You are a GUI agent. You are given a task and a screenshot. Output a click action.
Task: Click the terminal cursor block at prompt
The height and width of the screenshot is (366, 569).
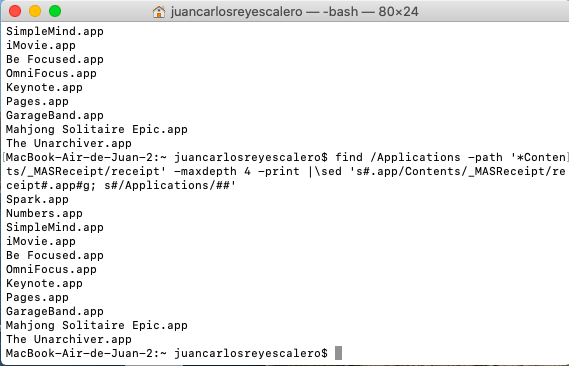(x=338, y=353)
